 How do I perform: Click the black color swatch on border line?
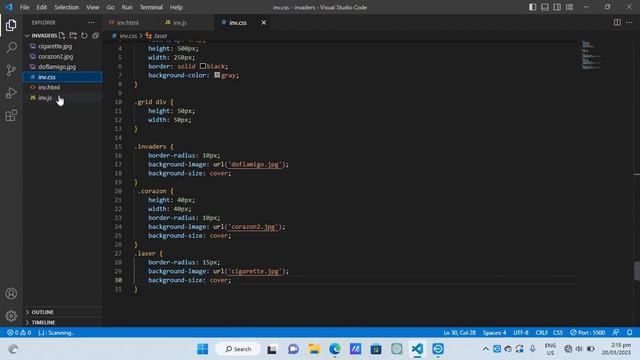pyautogui.click(x=202, y=66)
